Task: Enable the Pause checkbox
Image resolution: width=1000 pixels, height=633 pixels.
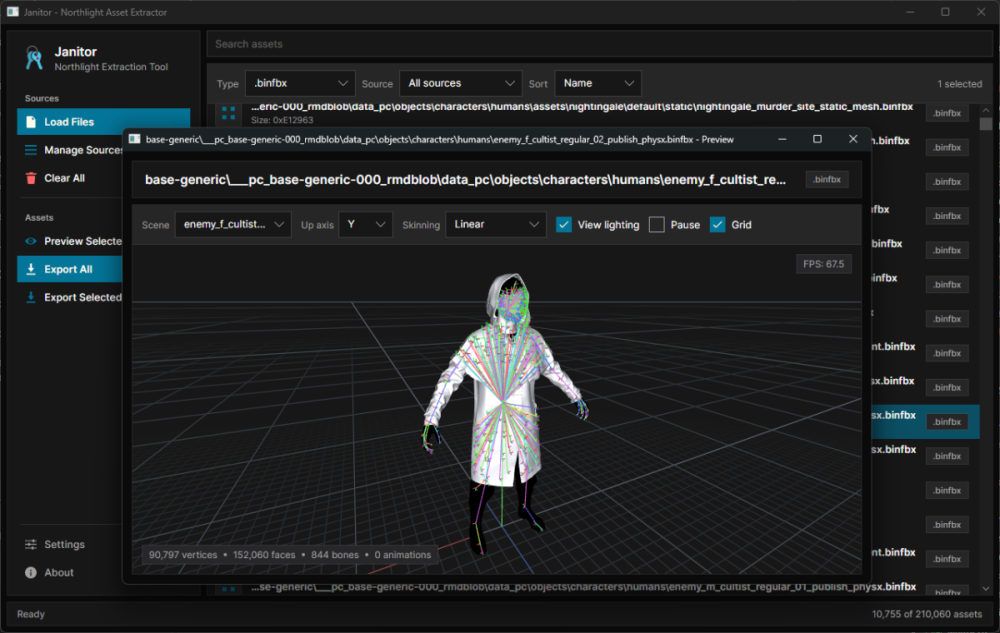Action: (656, 224)
